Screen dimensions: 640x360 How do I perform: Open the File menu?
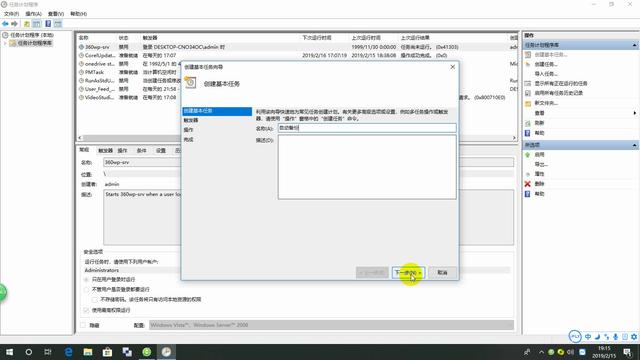point(11,14)
